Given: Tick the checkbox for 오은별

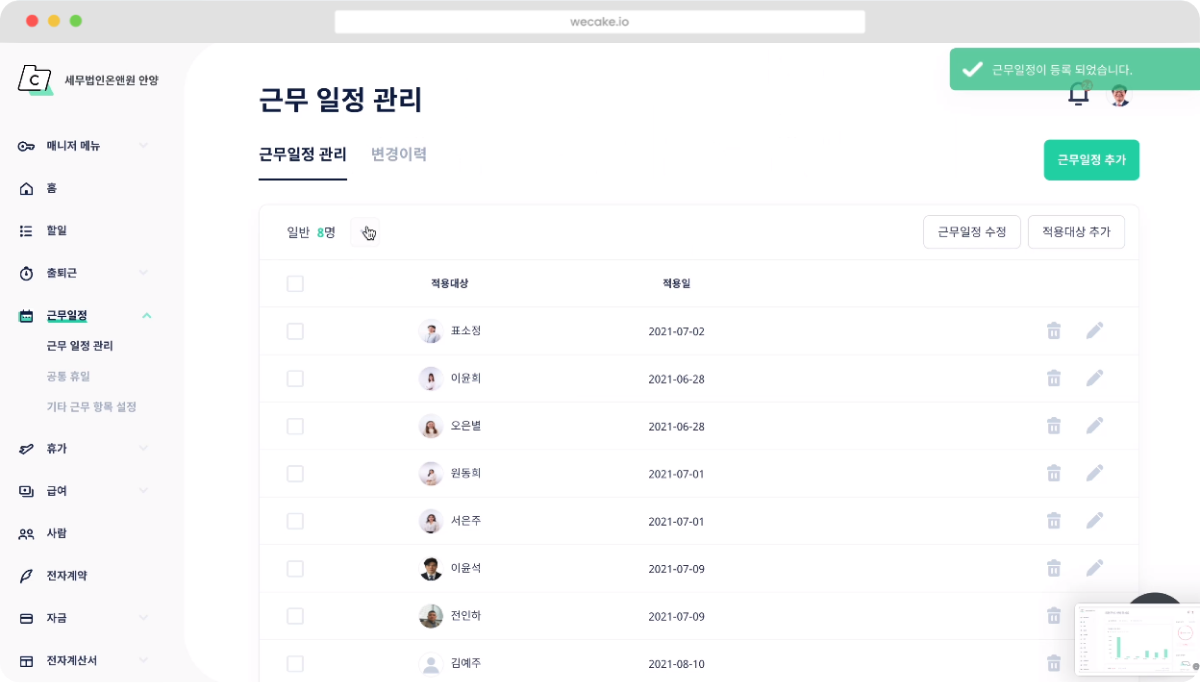Looking at the screenshot, I should [295, 426].
